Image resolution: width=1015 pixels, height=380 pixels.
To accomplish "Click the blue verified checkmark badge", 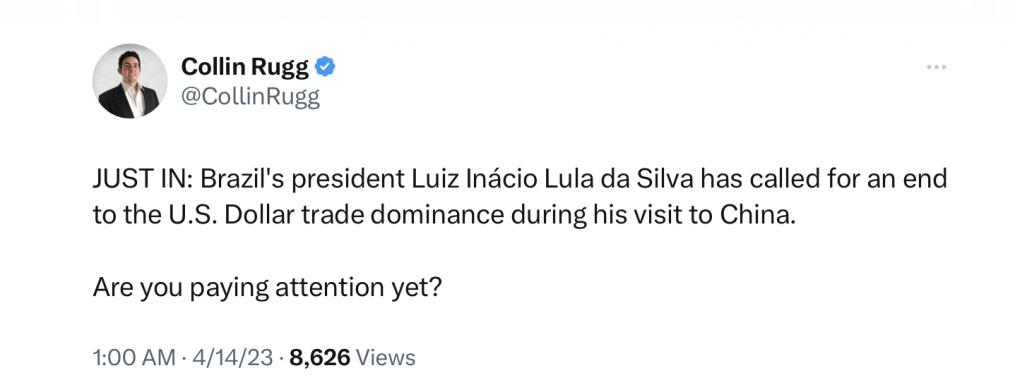I will (325, 67).
